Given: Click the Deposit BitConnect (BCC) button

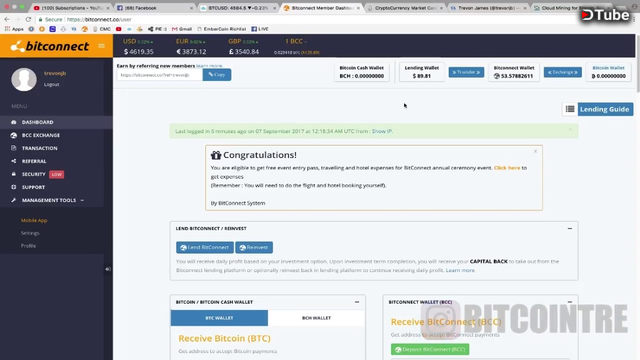Looking at the screenshot, I should 430,349.
